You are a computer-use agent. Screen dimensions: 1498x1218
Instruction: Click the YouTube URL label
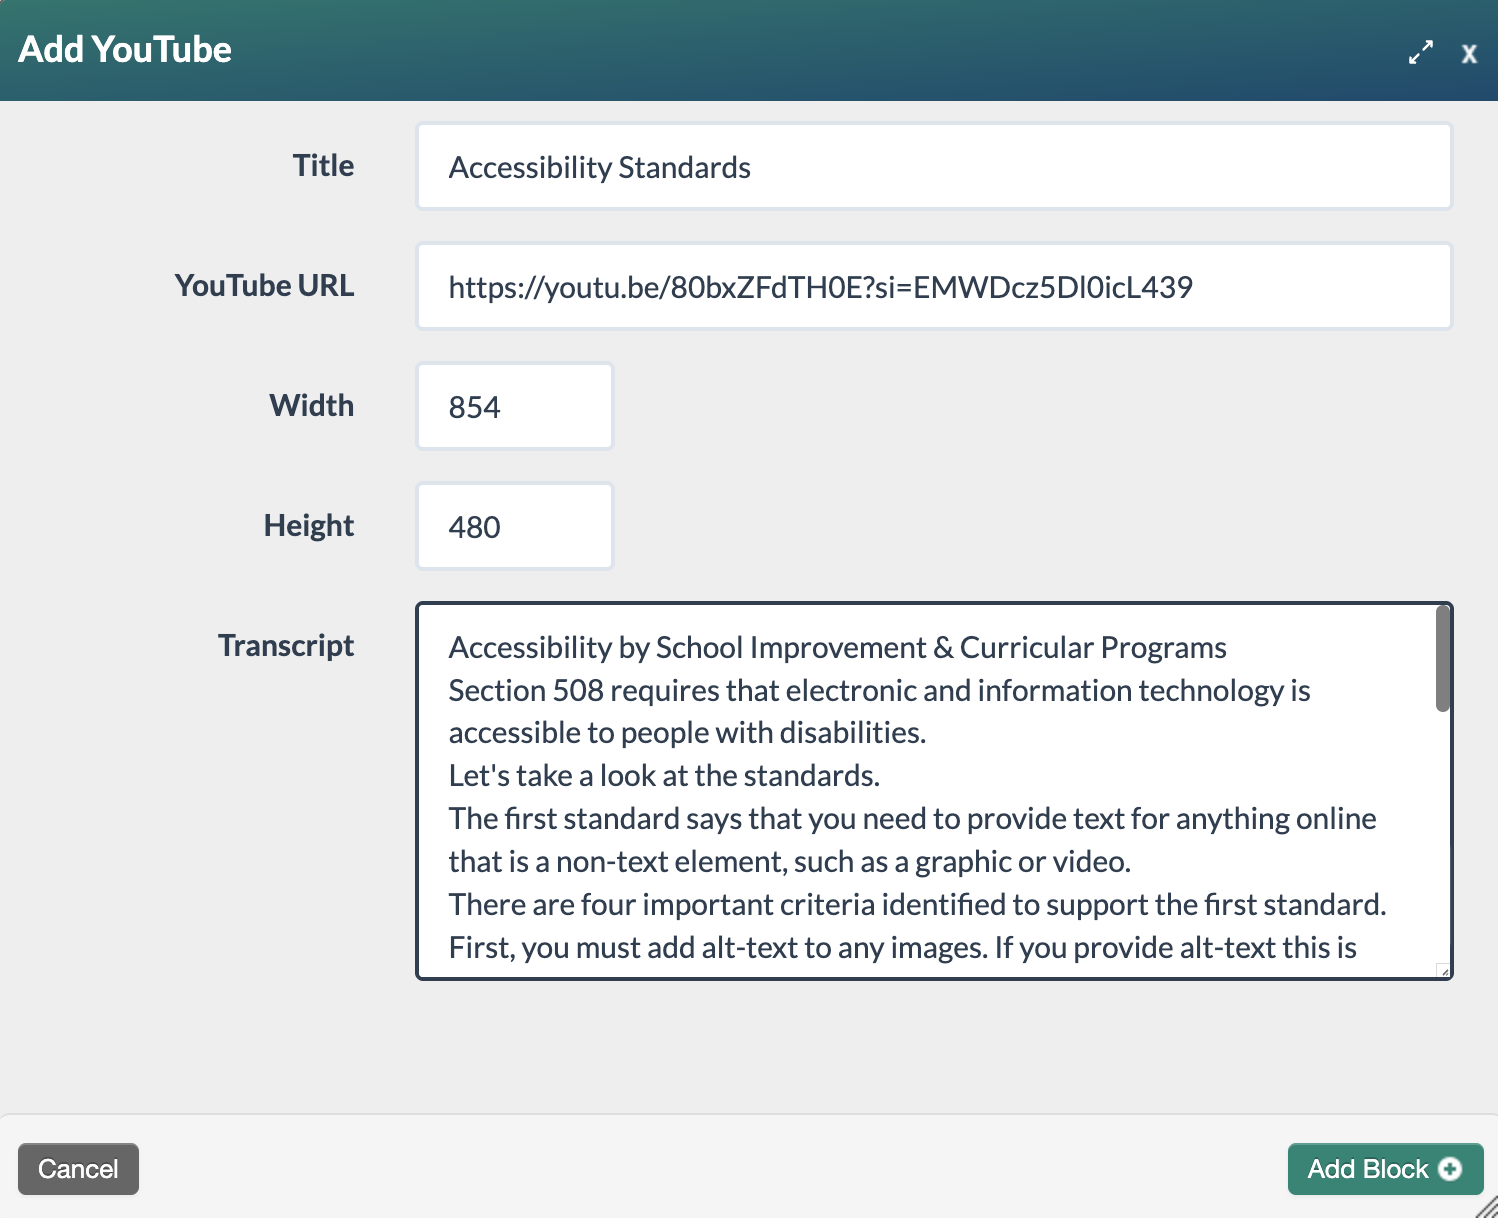(x=264, y=286)
